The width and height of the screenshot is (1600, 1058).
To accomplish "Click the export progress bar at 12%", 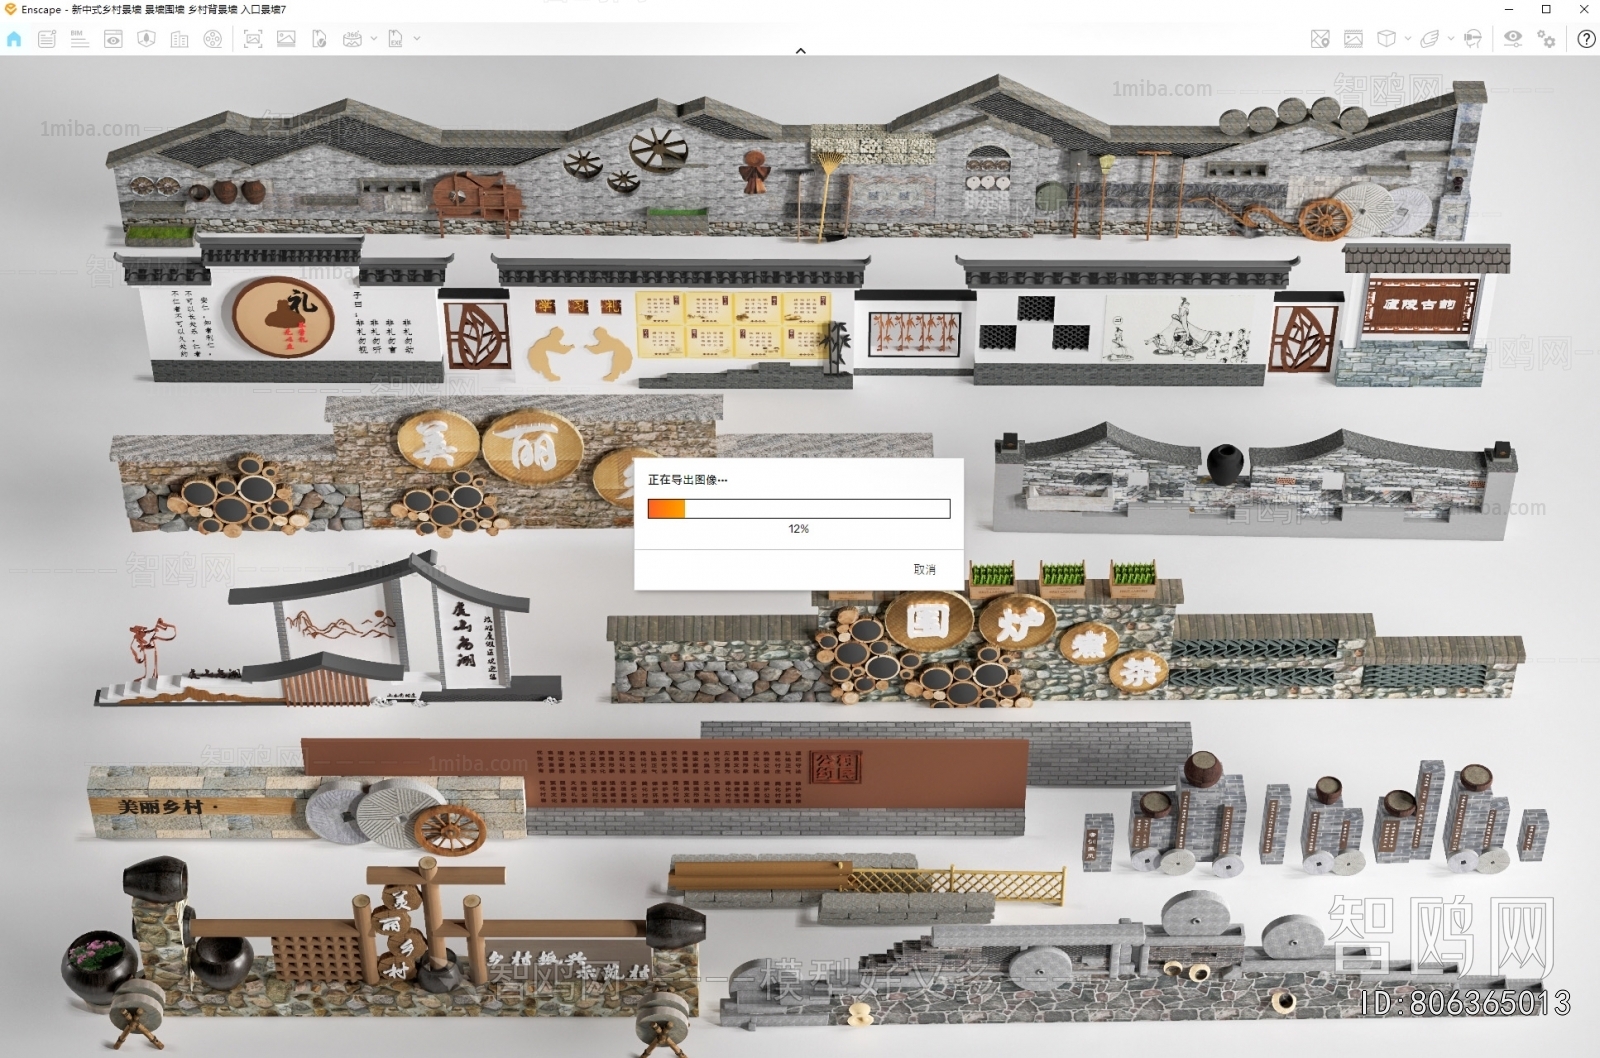I will tap(797, 508).
